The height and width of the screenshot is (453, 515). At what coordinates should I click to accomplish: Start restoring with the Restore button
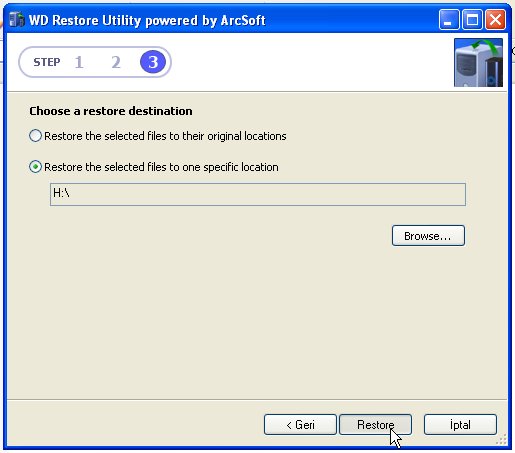point(375,425)
